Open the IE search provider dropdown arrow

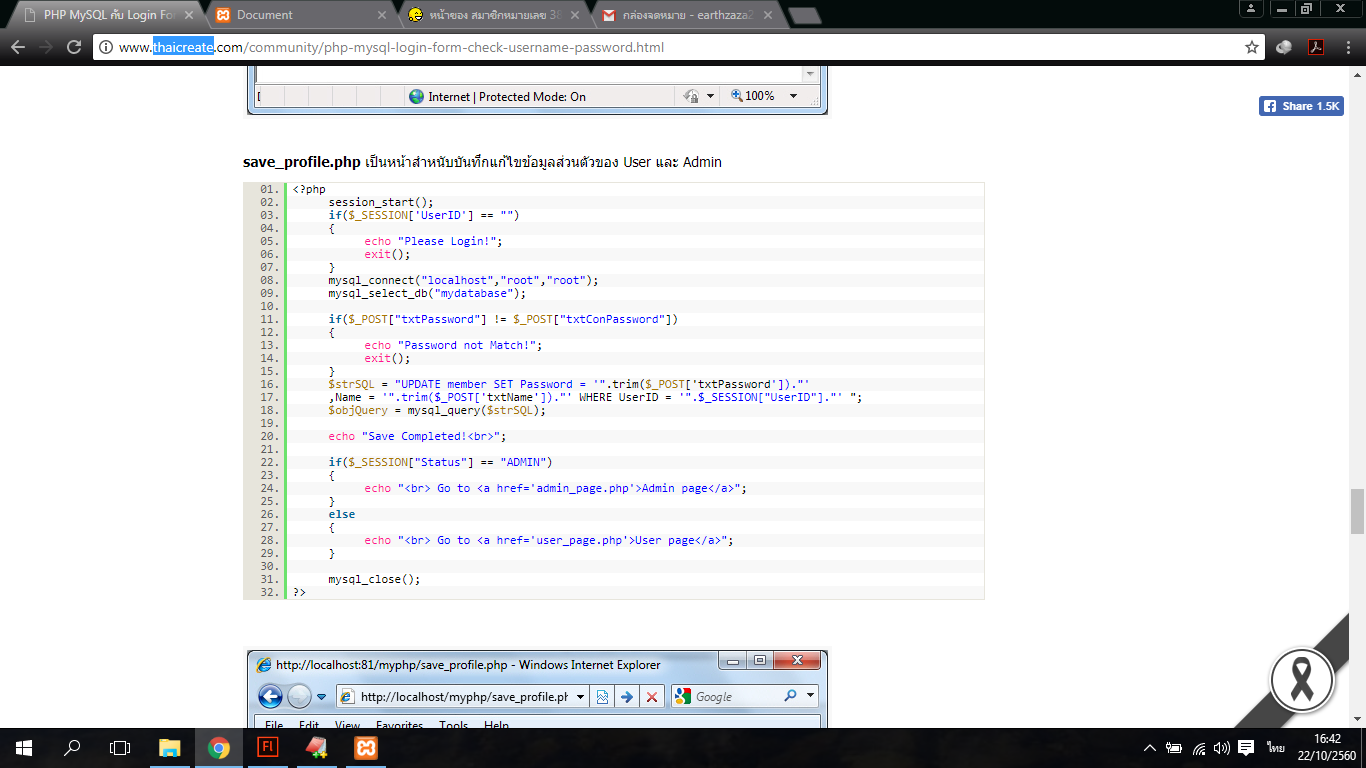(x=810, y=696)
